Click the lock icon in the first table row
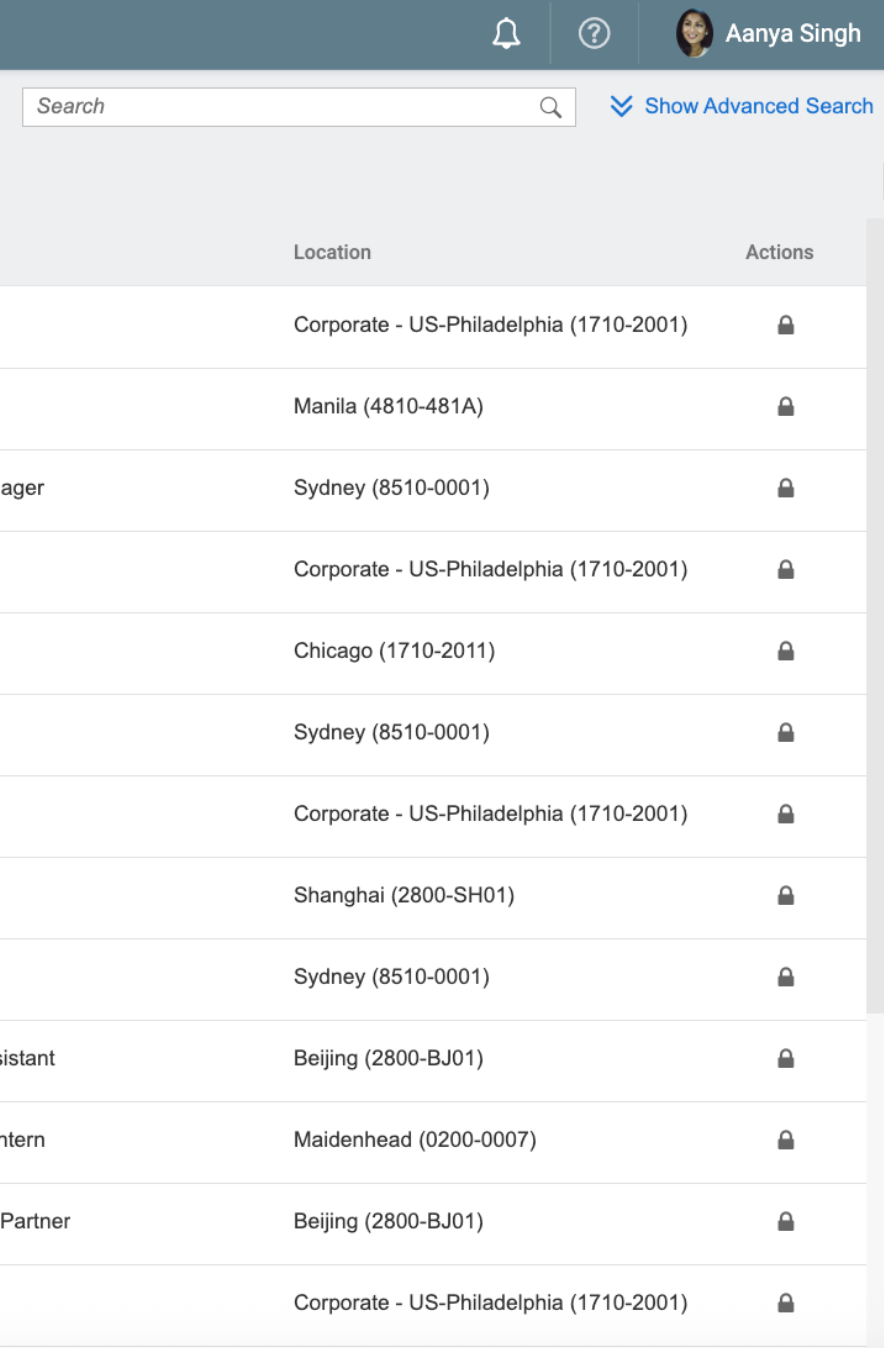The image size is (884, 1348). pos(785,325)
